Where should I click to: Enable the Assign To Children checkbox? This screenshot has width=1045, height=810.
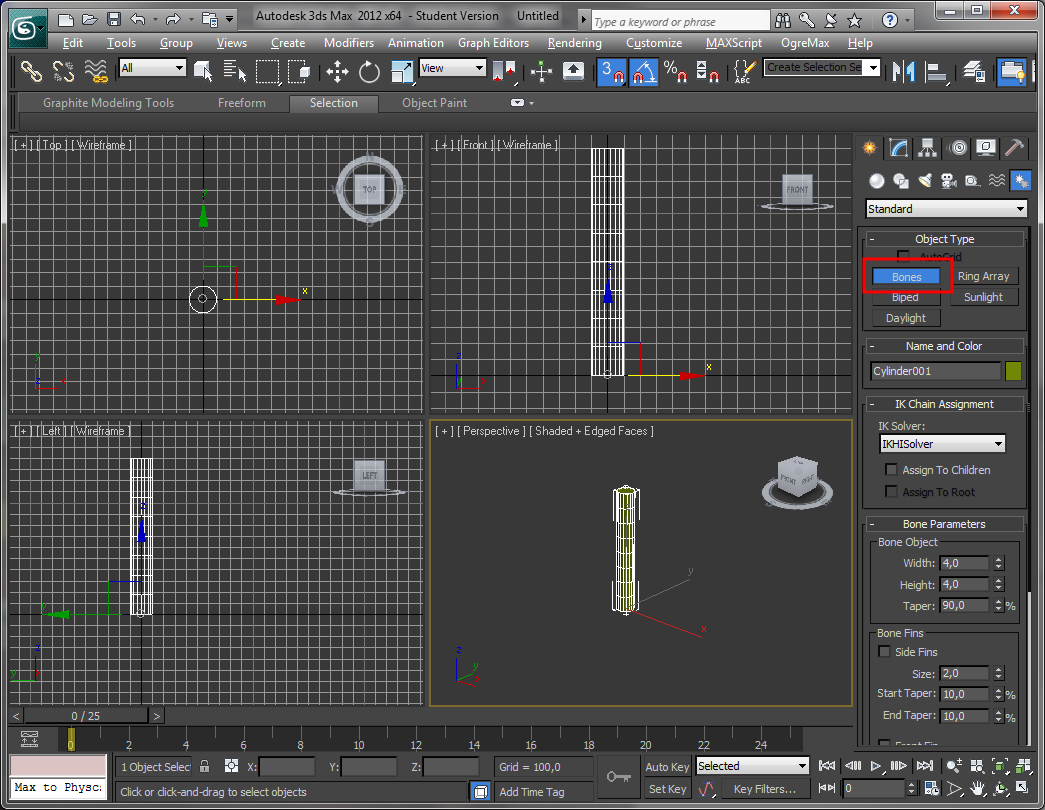tap(891, 469)
